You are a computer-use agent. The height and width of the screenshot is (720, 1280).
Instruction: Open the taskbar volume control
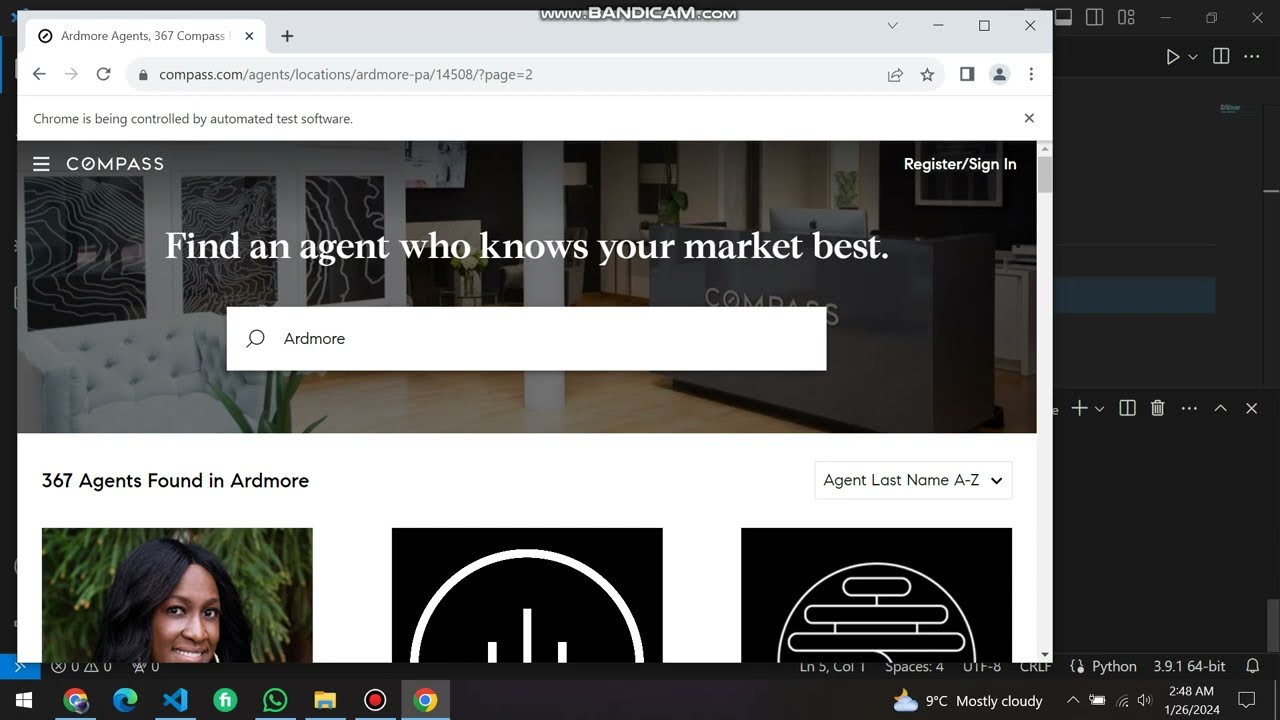pos(1145,700)
